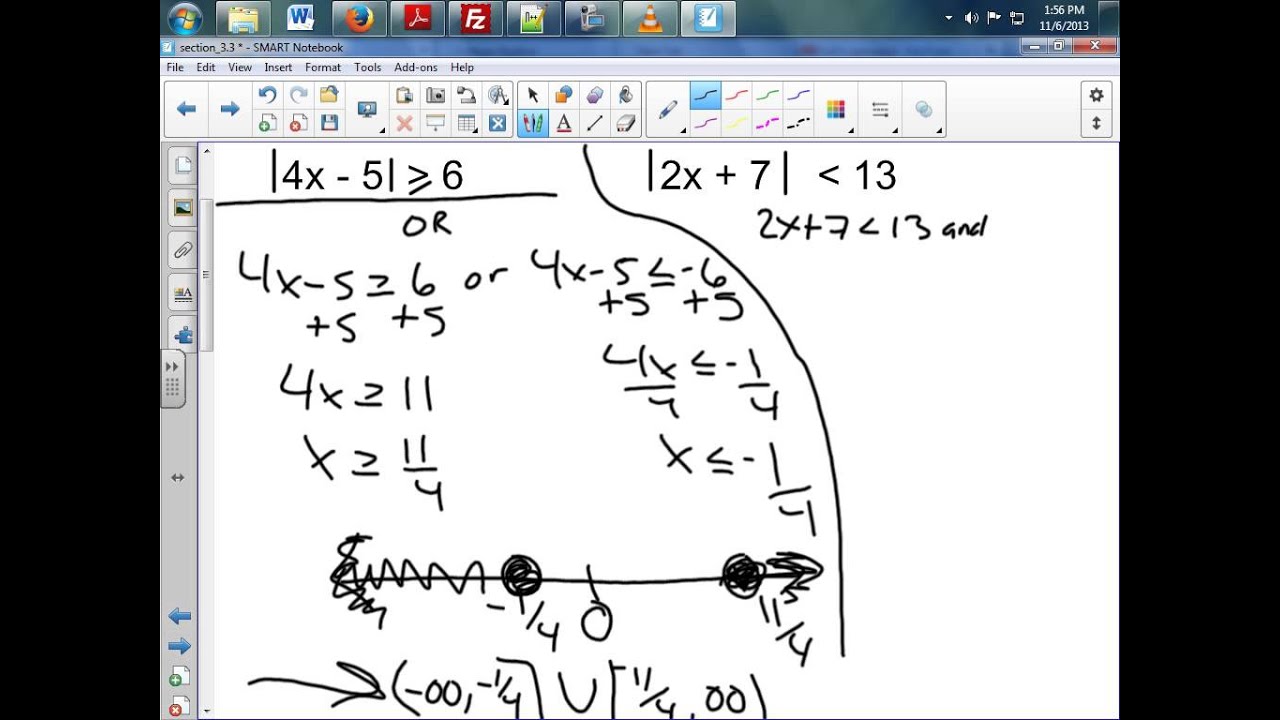Screen dimensions: 1280x720
Task: Open VLC media player from taskbar
Action: [x=650, y=18]
